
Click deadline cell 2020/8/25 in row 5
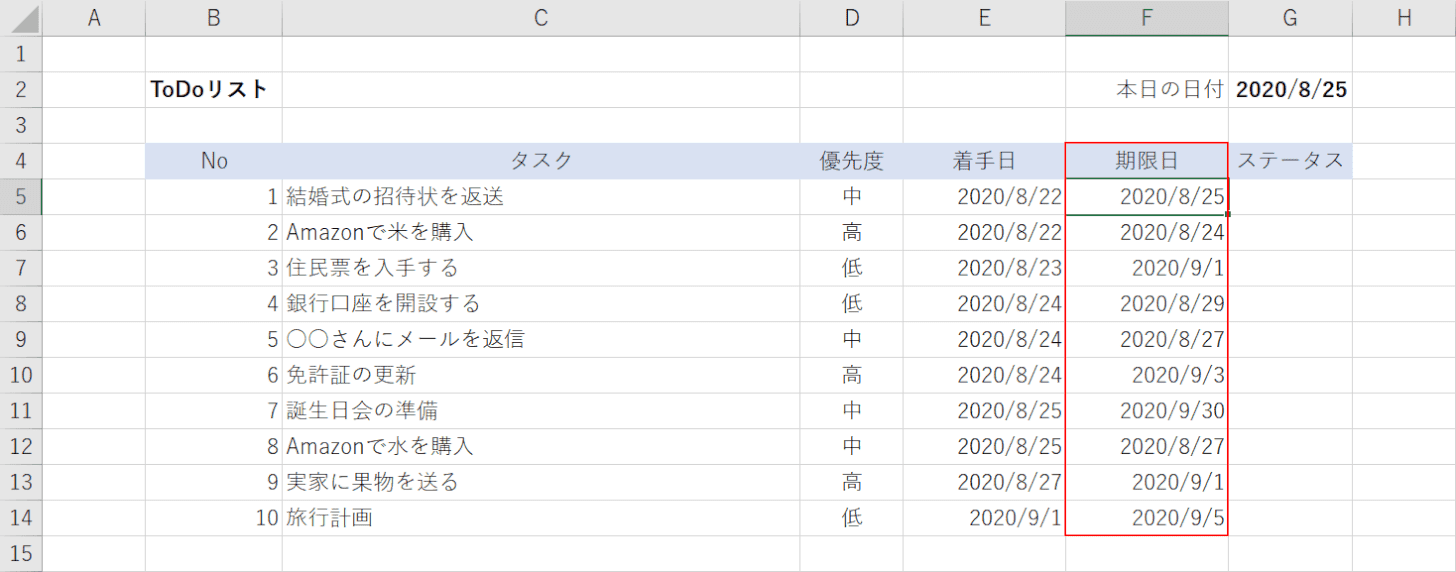(x=1147, y=197)
